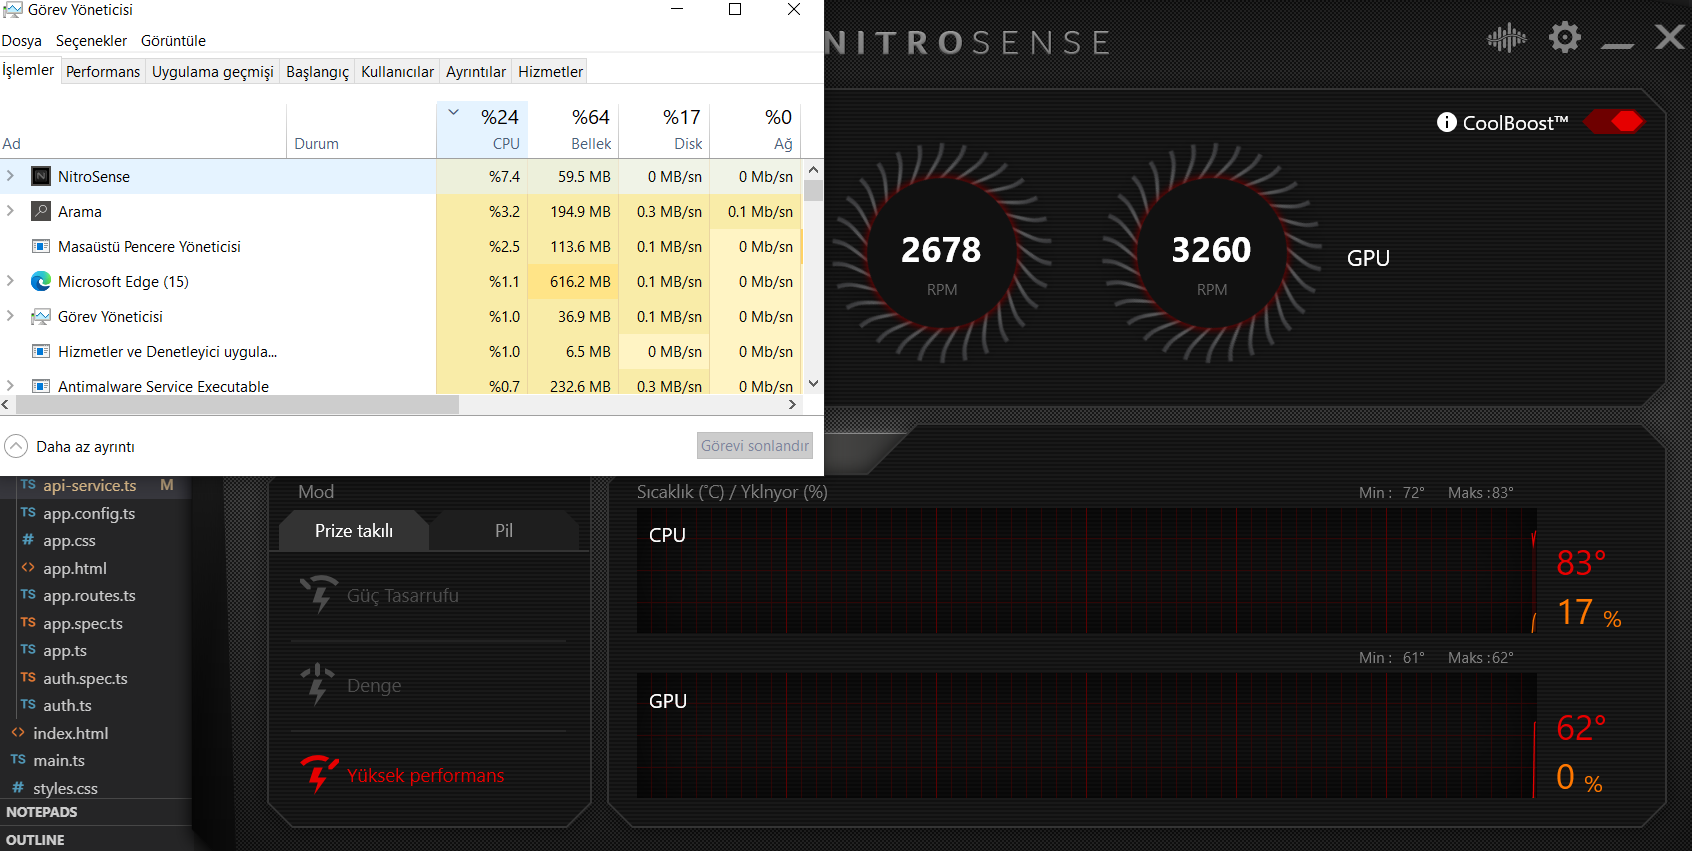Select Denge power mode
Image resolution: width=1692 pixels, height=851 pixels.
(351, 685)
